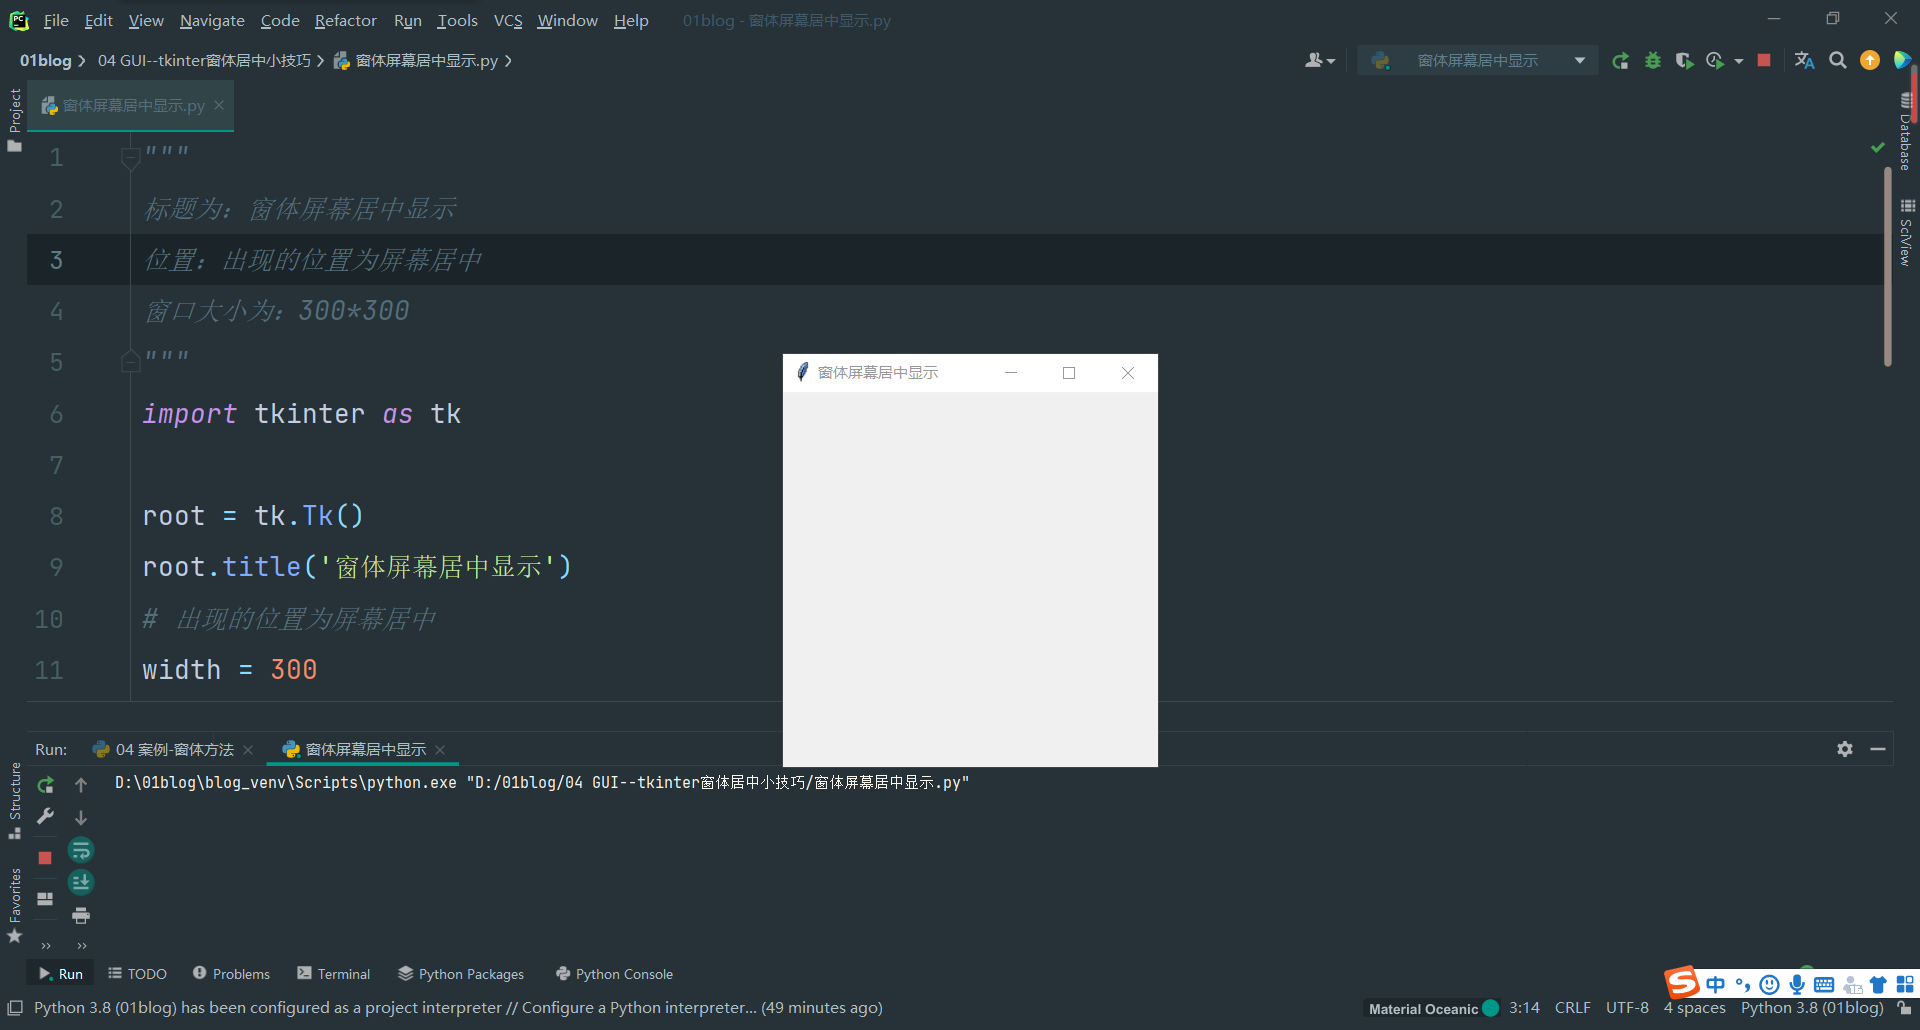Click the profiler clock run icon
Viewport: 1920px width, 1030px height.
pos(1715,61)
